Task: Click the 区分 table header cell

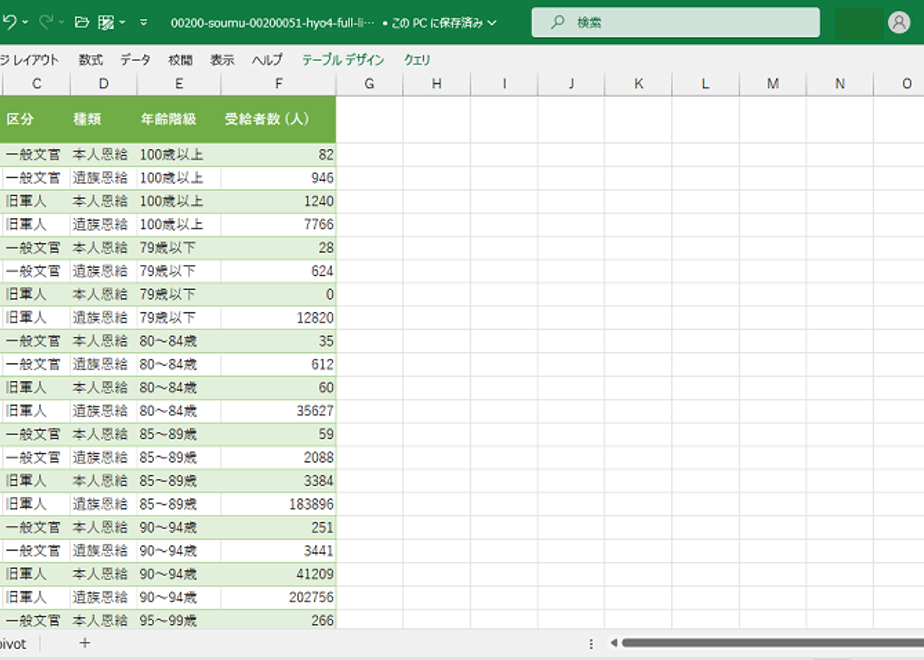Action: 35,119
